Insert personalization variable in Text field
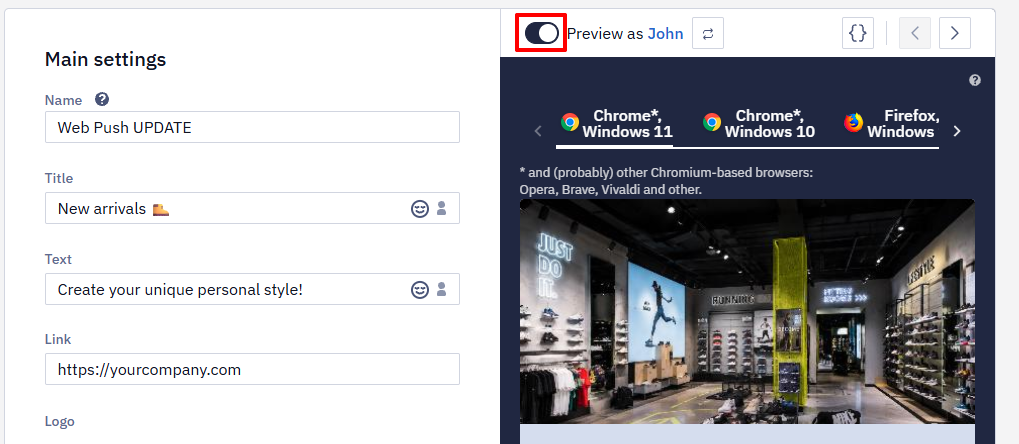1019x444 pixels. pyautogui.click(x=442, y=289)
